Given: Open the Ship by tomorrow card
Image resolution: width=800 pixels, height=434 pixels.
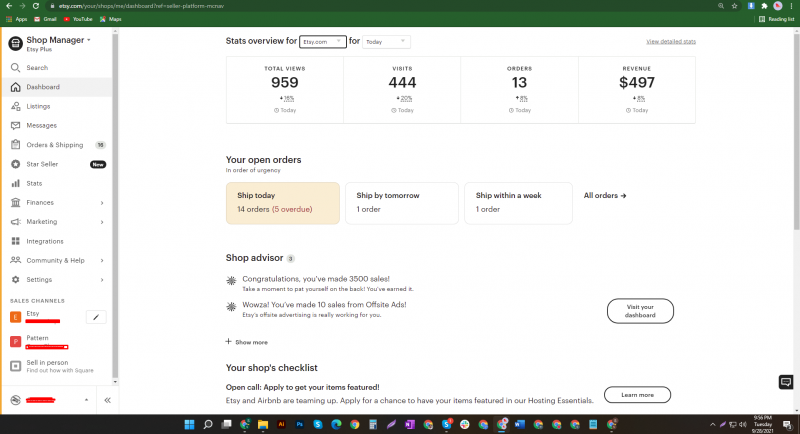Looking at the screenshot, I should [402, 203].
